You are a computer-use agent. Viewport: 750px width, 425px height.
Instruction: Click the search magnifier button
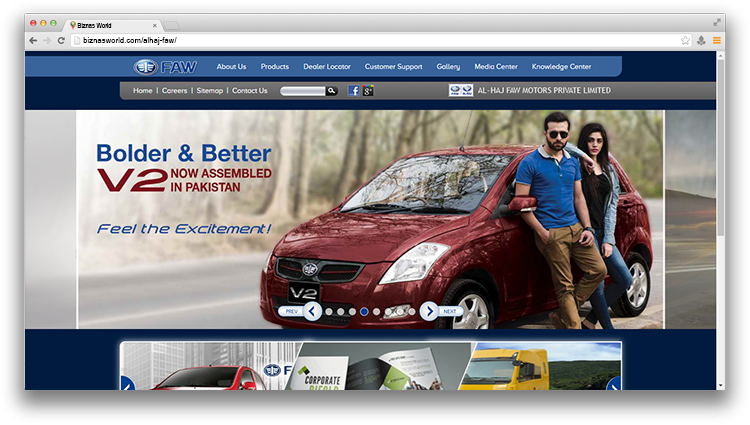tap(331, 91)
